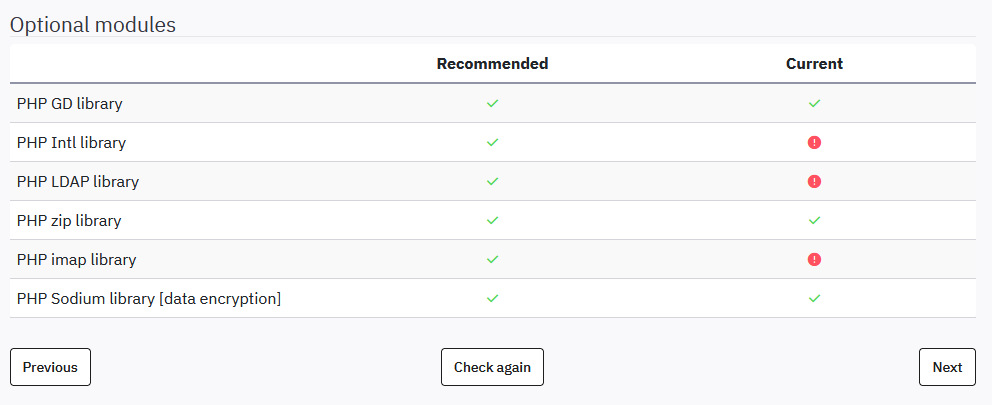992x405 pixels.
Task: Click recommended checkmark for PHP Intl library
Action: [492, 142]
